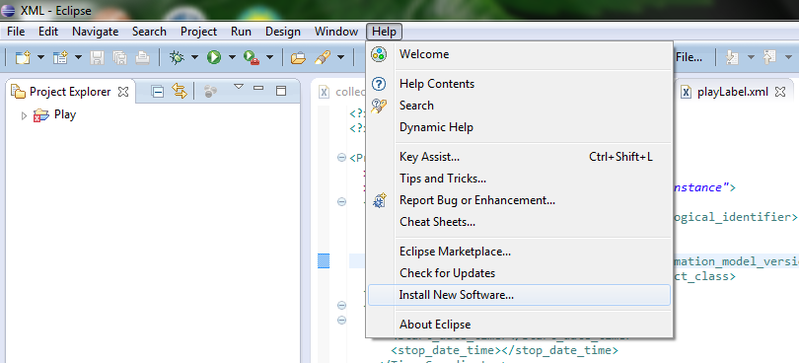The width and height of the screenshot is (799, 363).
Task: Collapse All in Project Explorer
Action: tap(158, 92)
